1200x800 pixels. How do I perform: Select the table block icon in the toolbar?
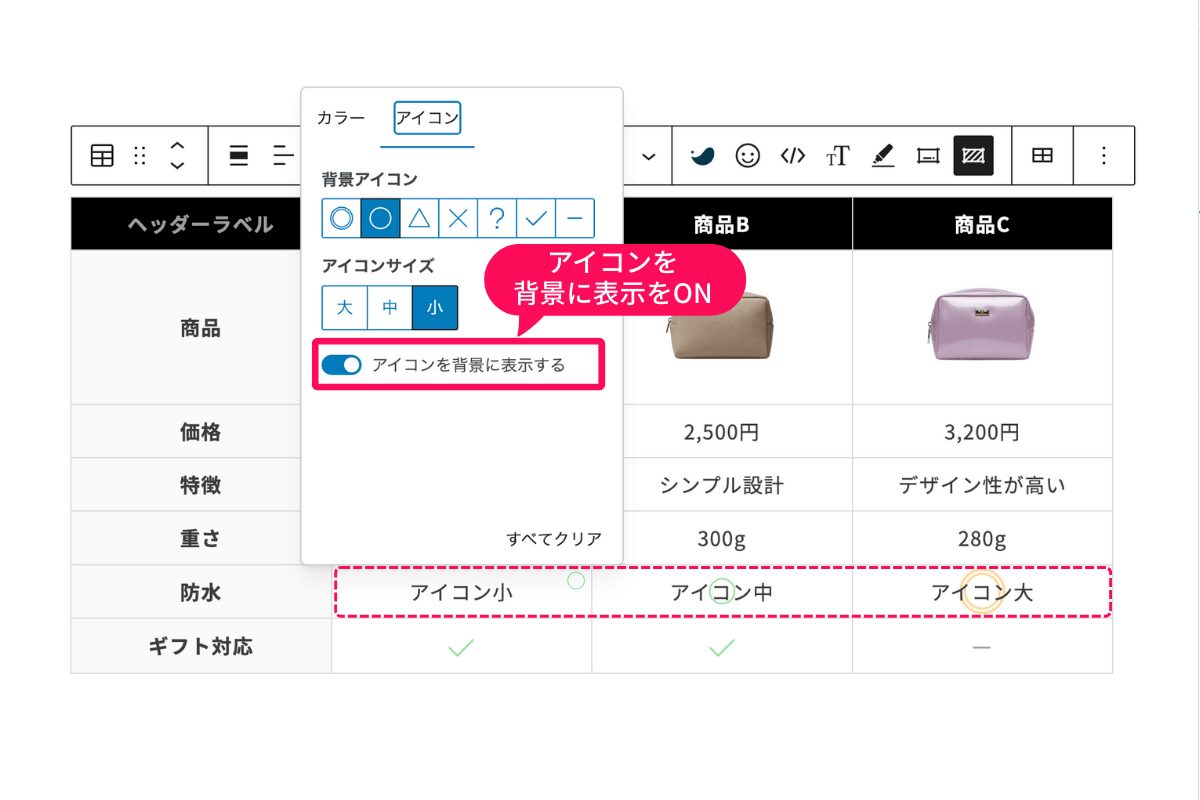[x=102, y=156]
